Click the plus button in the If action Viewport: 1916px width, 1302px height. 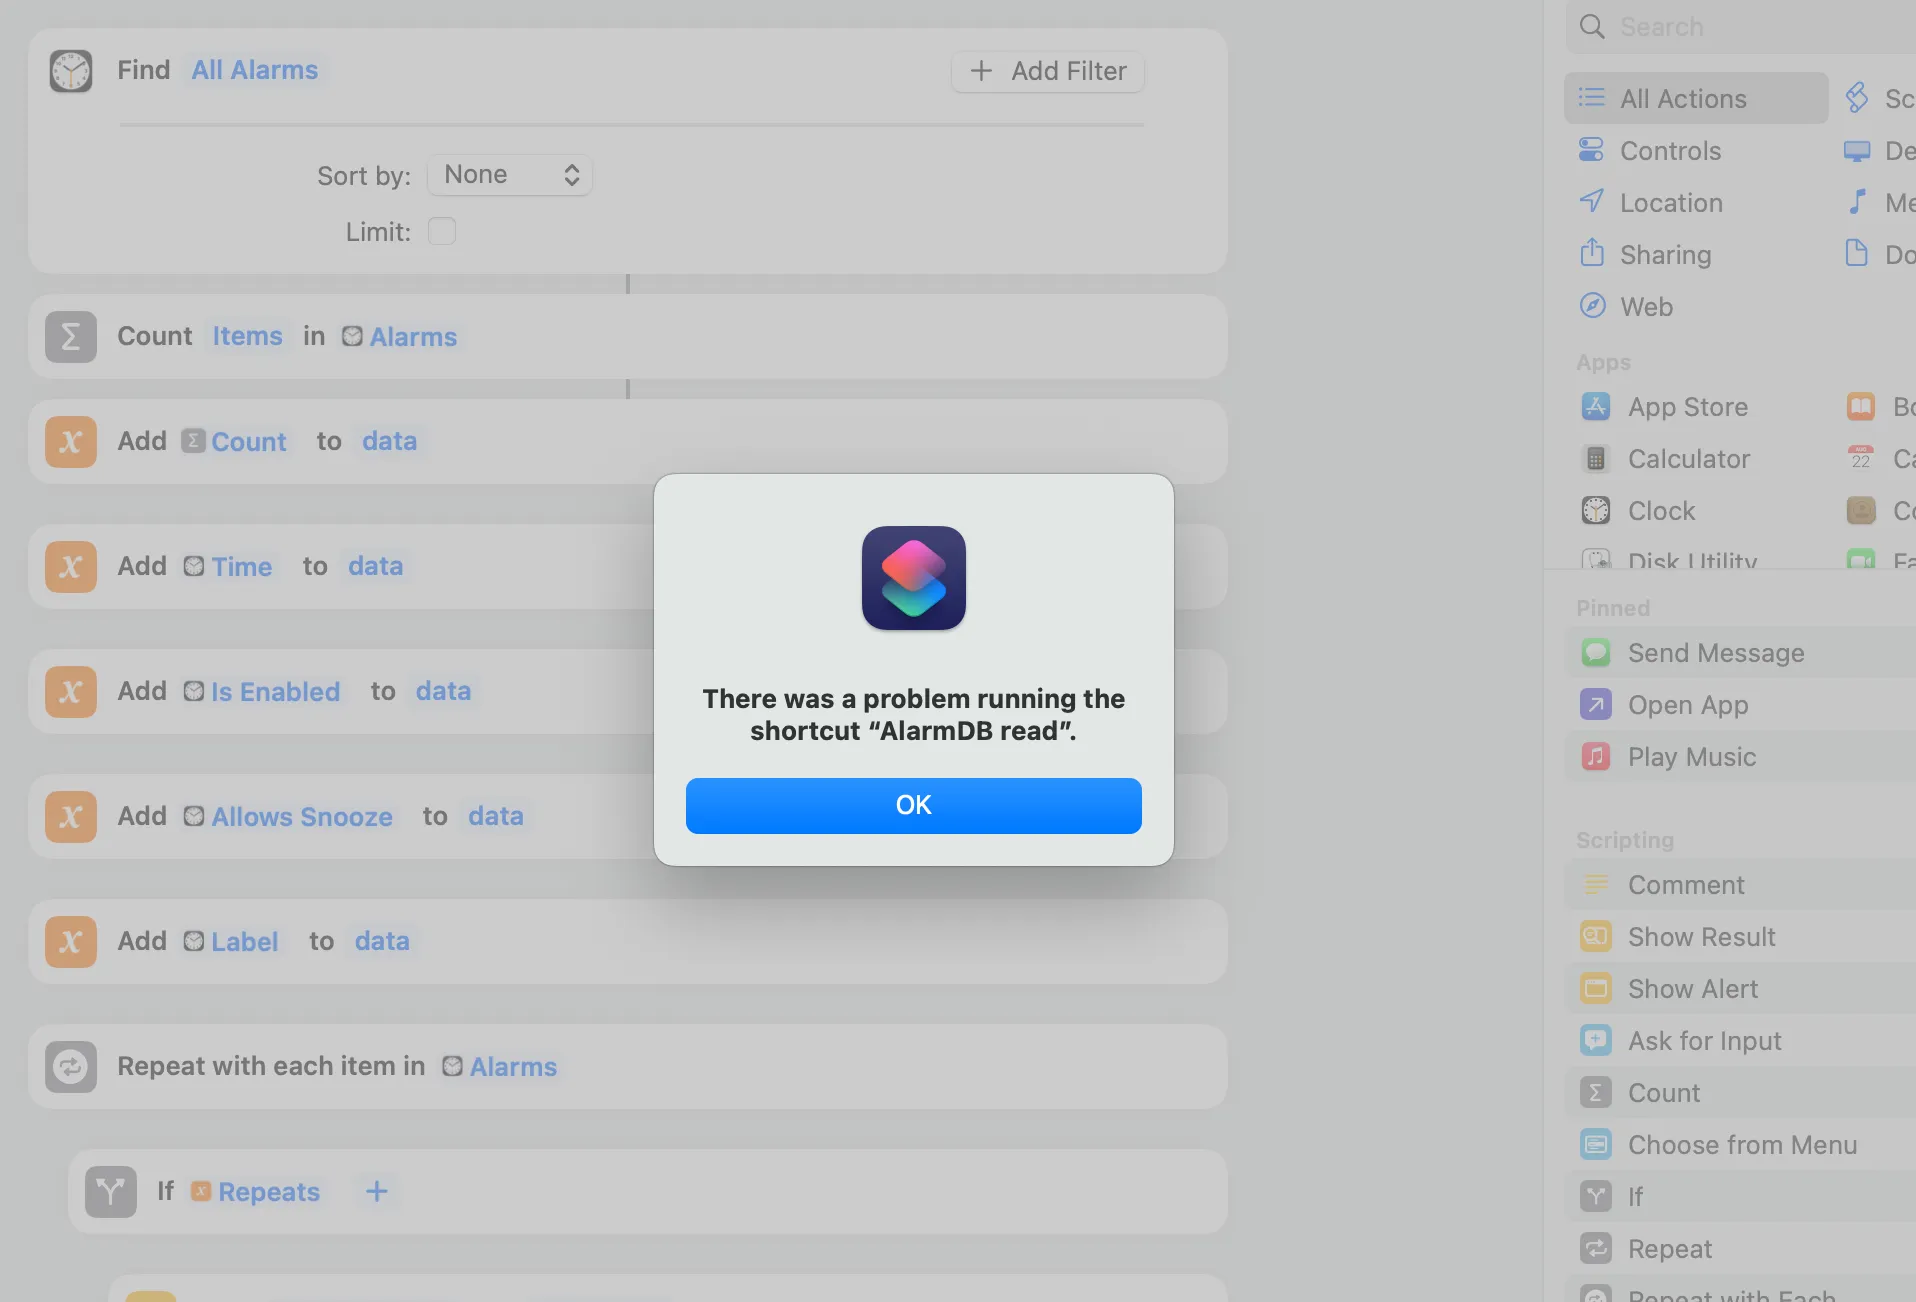click(376, 1191)
